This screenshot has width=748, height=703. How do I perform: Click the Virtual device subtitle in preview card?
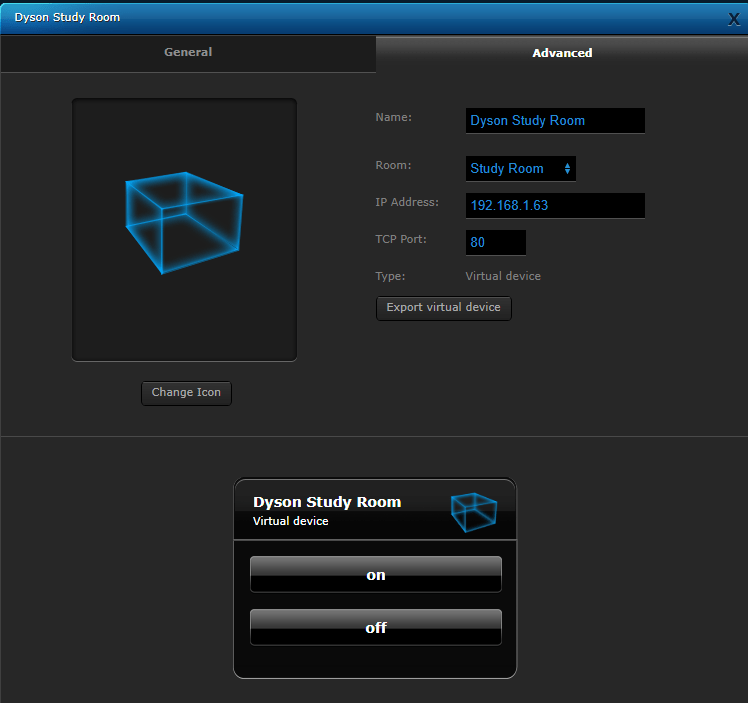coord(291,521)
